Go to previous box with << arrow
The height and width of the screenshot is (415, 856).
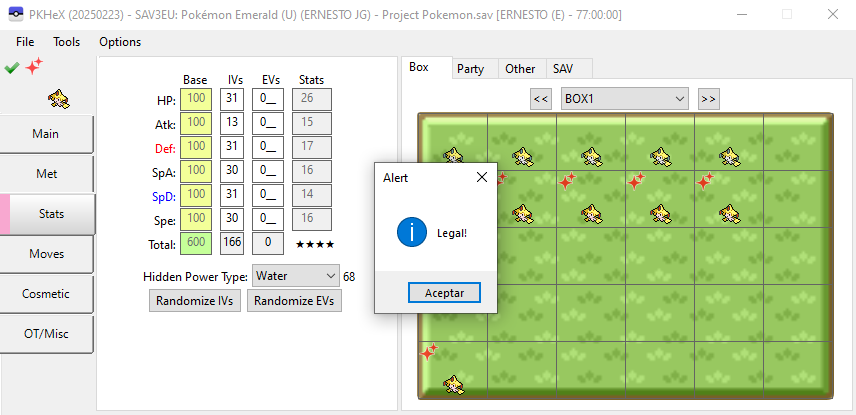[x=541, y=98]
